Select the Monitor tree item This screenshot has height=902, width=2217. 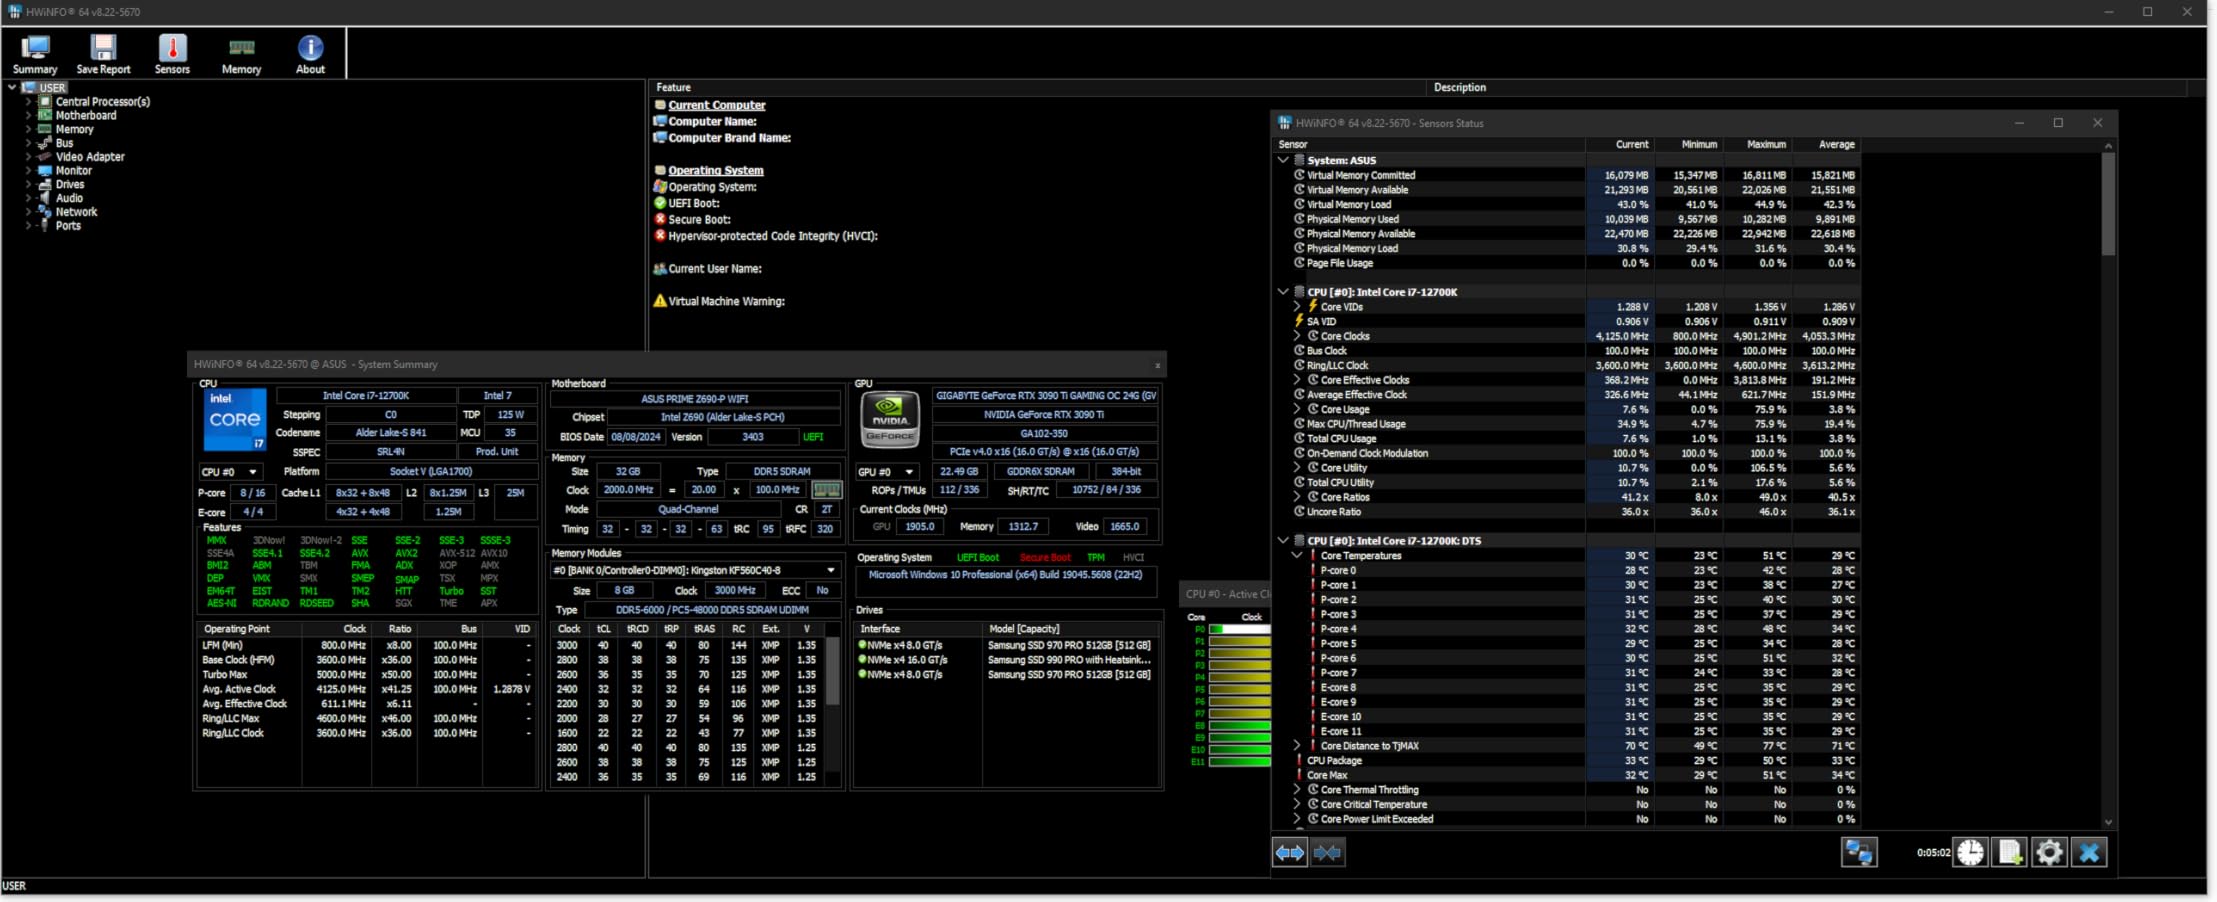point(74,171)
